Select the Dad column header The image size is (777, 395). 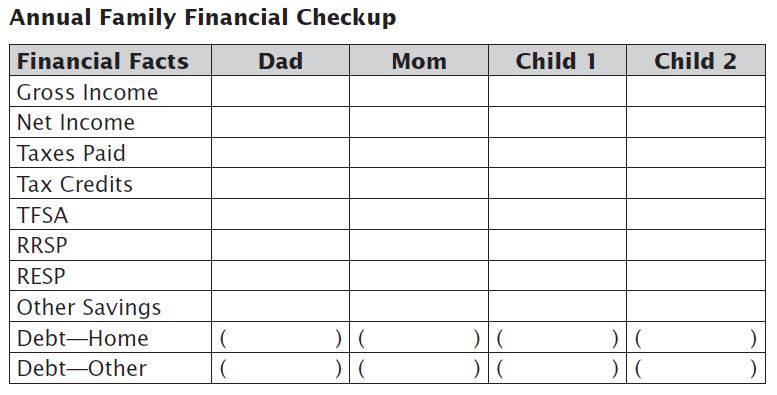[280, 60]
